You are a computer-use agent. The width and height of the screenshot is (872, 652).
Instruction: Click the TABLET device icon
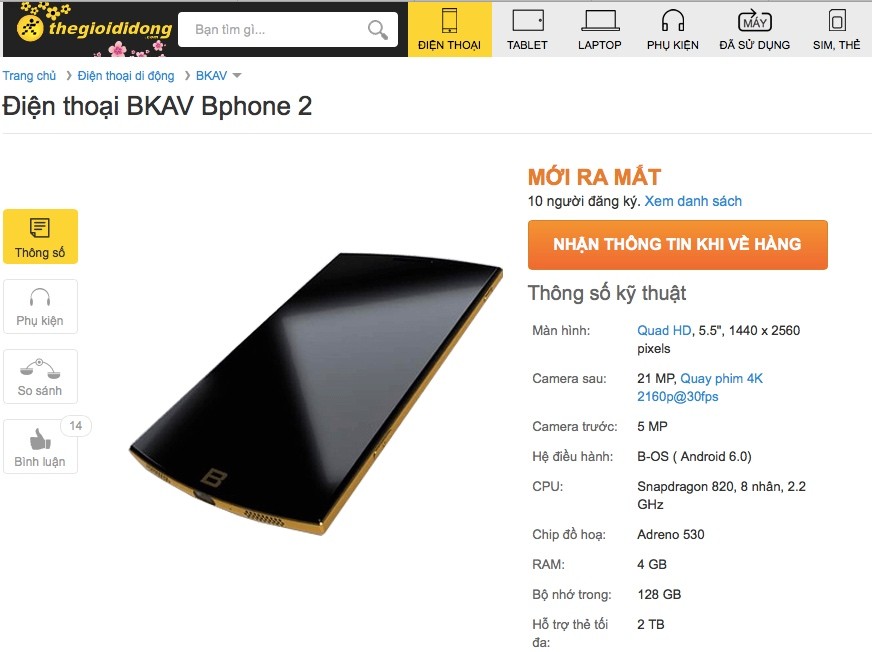point(526,20)
